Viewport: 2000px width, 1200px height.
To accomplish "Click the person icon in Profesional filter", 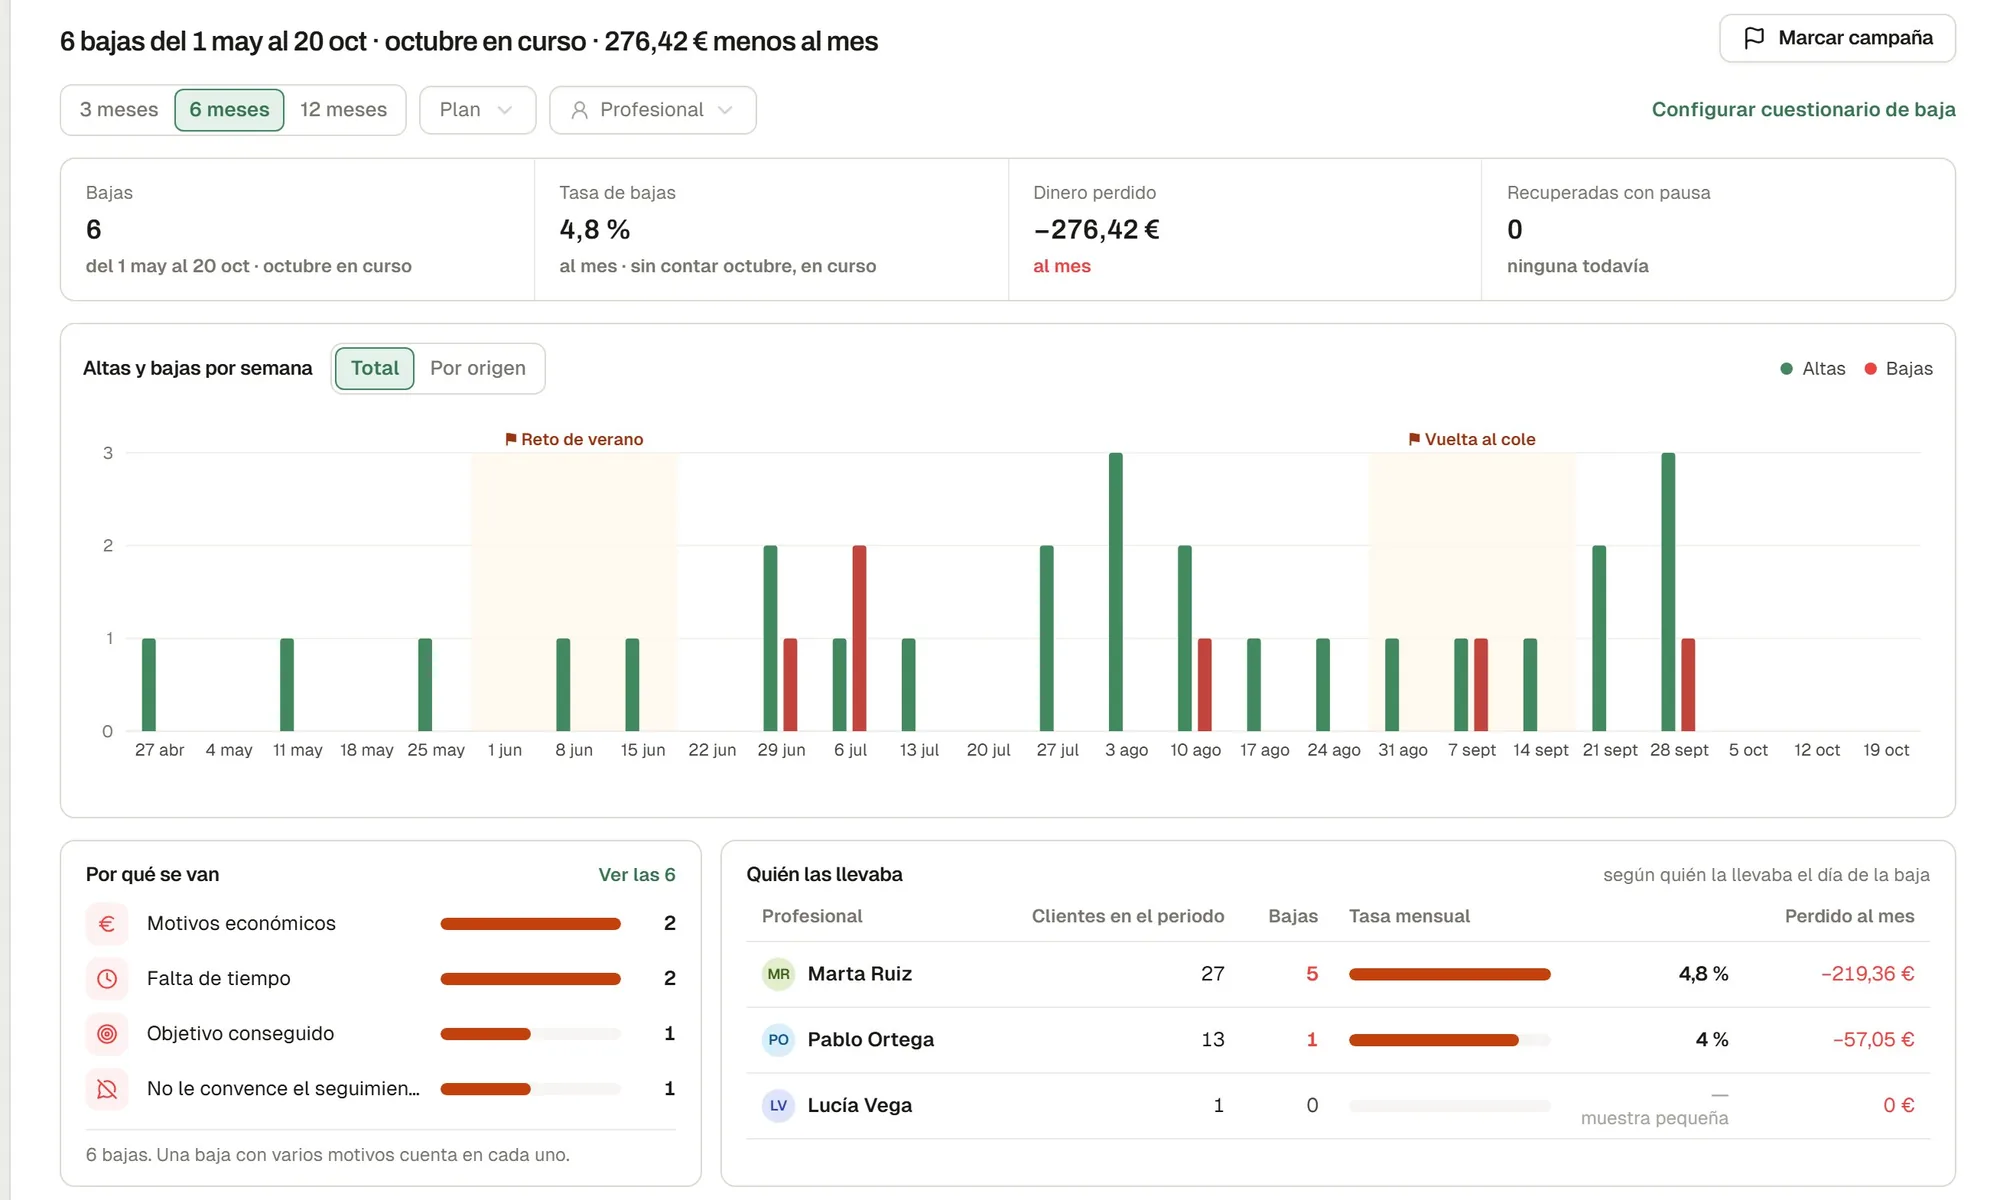I will point(579,110).
